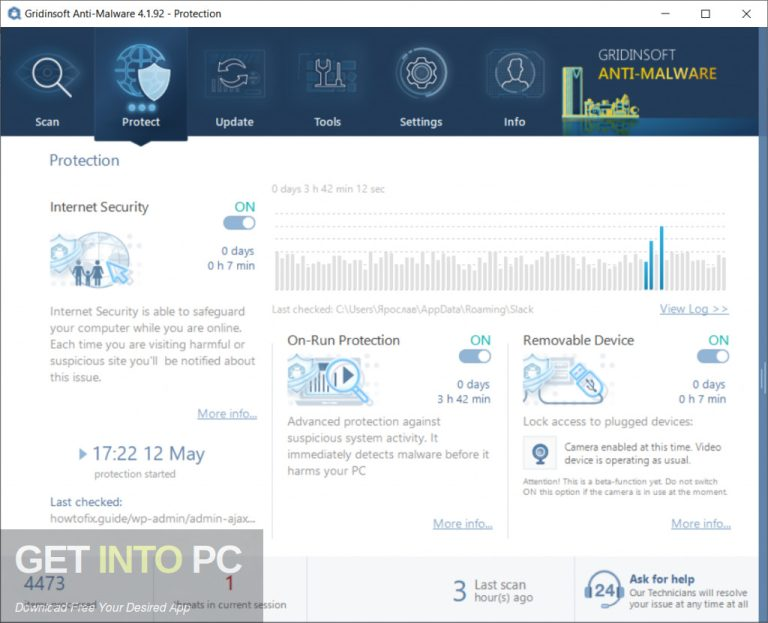The image size is (768, 623).
Task: Click the Ask for help link
Action: pyautogui.click(x=662, y=579)
